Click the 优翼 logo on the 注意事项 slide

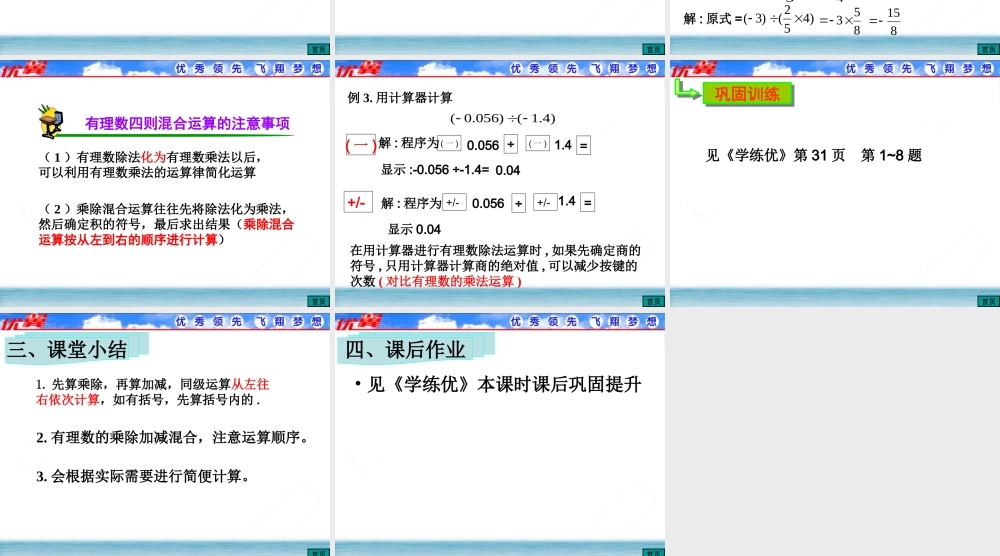pyautogui.click(x=24, y=69)
